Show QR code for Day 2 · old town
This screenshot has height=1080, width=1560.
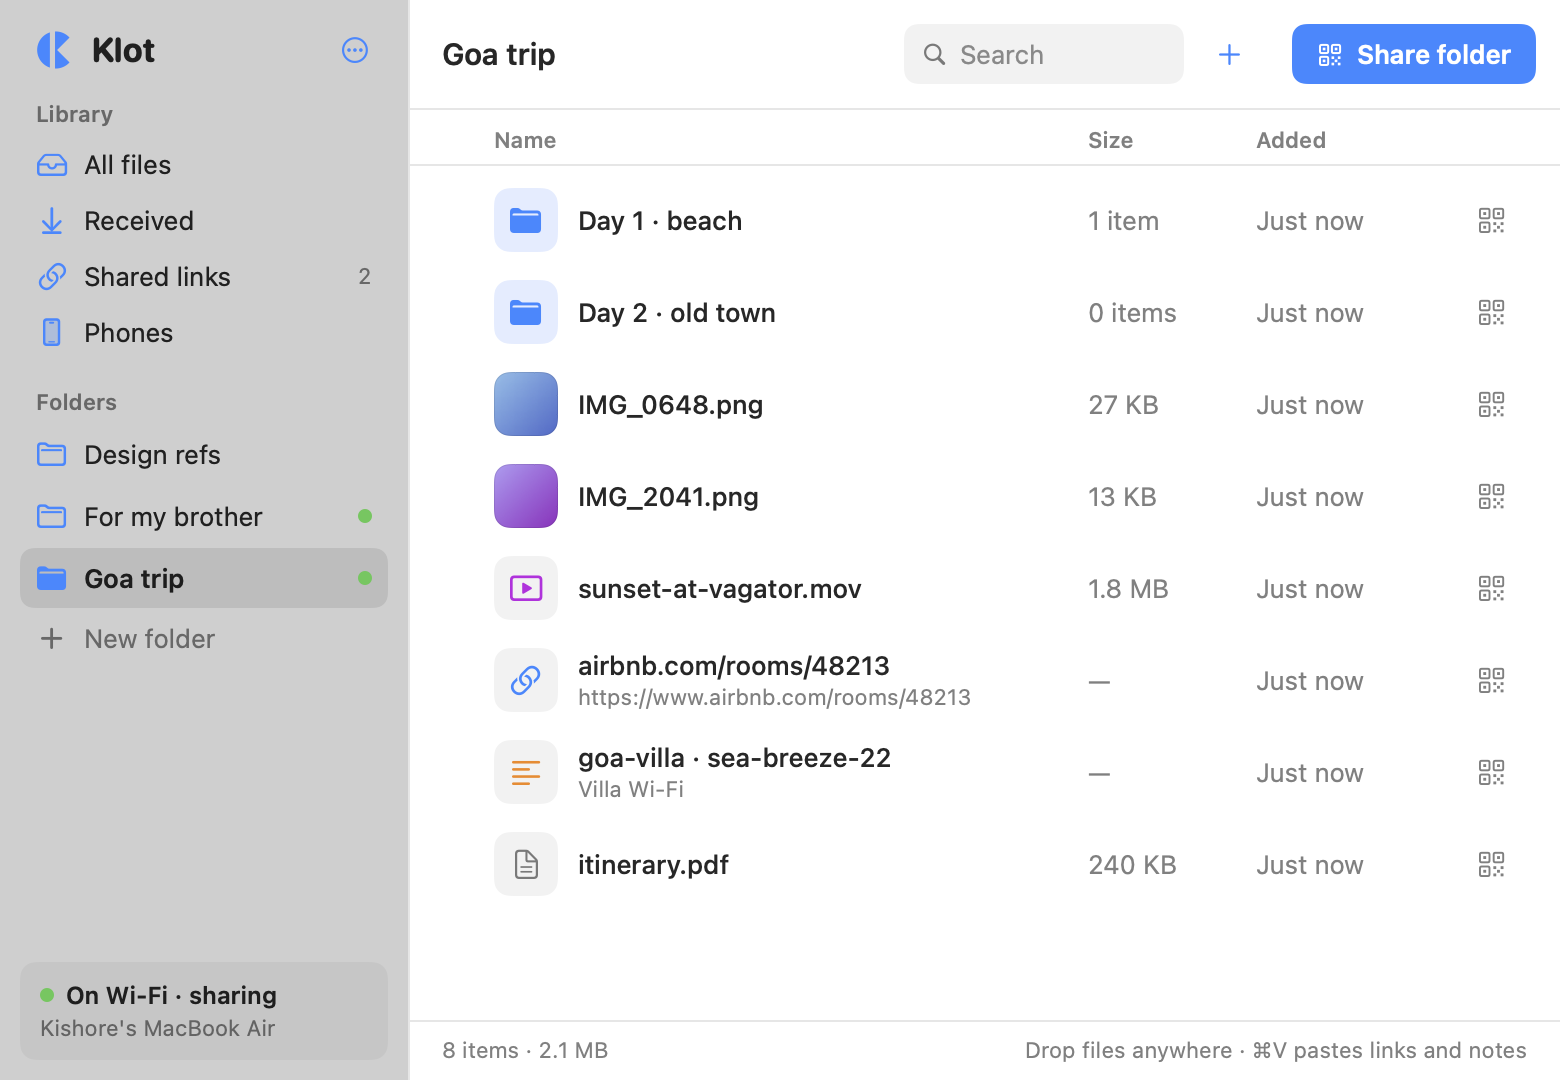1491,312
